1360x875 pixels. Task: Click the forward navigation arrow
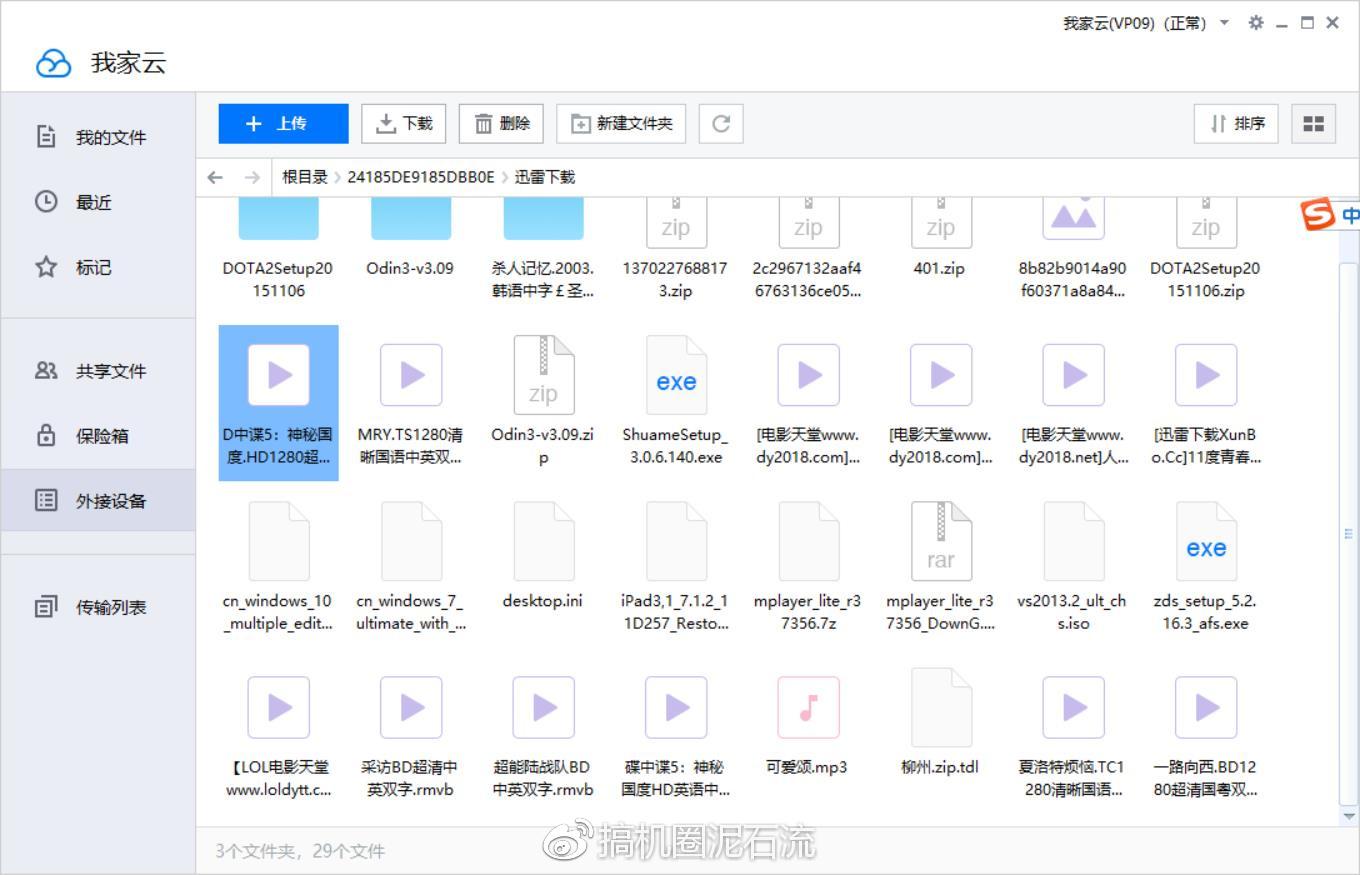[x=252, y=177]
